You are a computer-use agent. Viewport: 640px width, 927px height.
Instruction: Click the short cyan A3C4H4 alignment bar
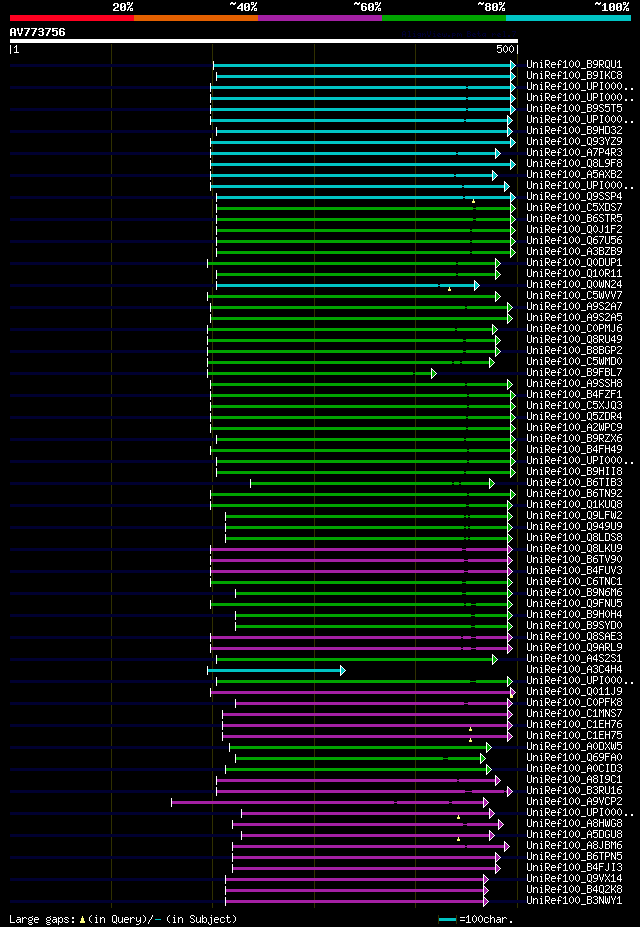(x=275, y=670)
